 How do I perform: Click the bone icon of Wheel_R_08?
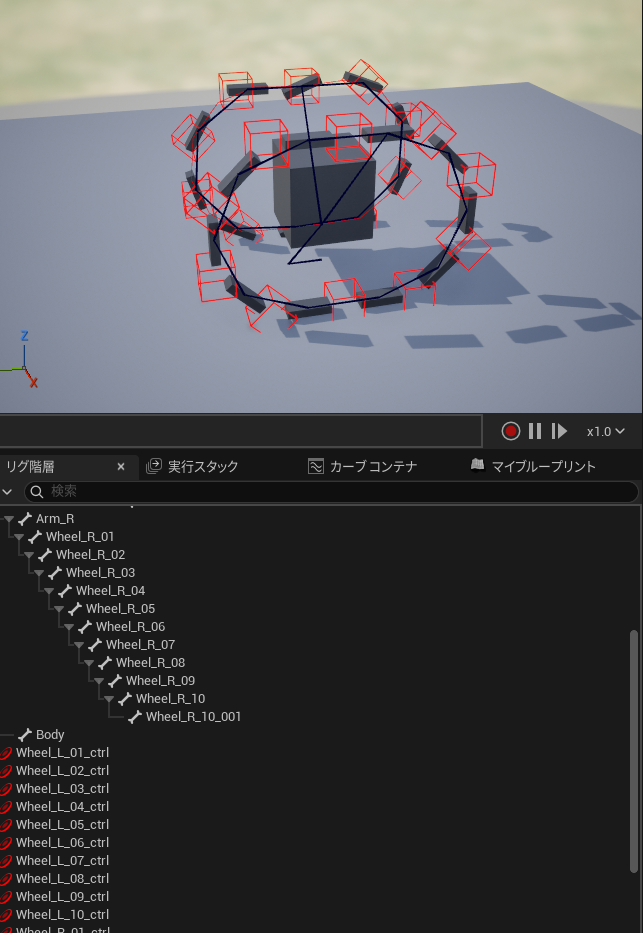pyautogui.click(x=105, y=662)
